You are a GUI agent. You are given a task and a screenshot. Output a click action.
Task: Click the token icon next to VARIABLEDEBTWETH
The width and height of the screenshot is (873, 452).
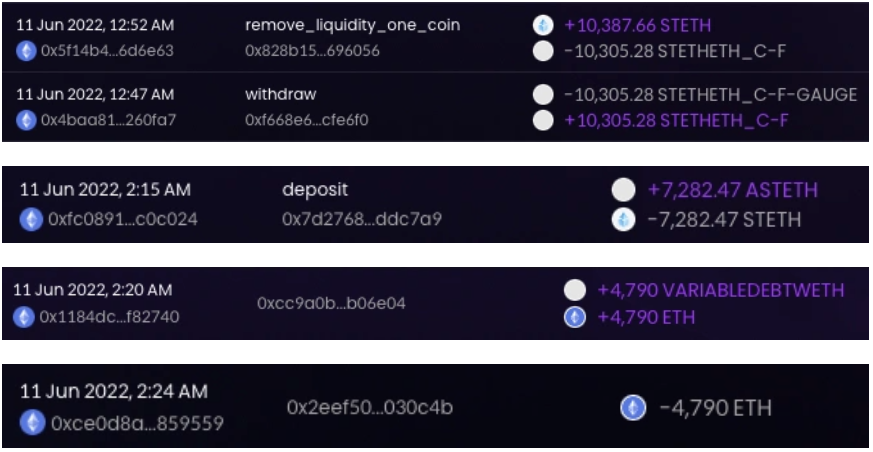click(x=575, y=290)
